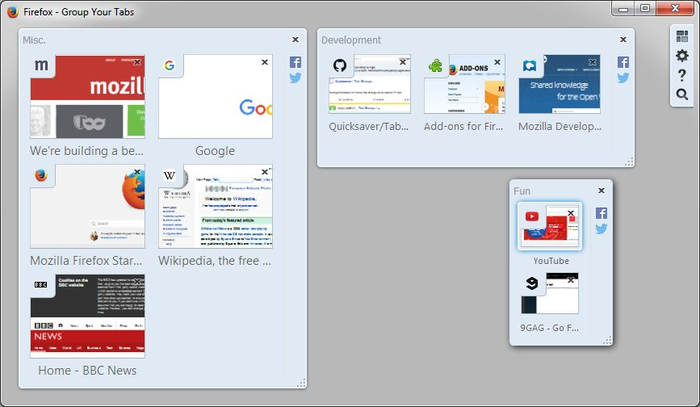700x407 pixels.
Task: Click the Fun group title
Action: [x=521, y=191]
